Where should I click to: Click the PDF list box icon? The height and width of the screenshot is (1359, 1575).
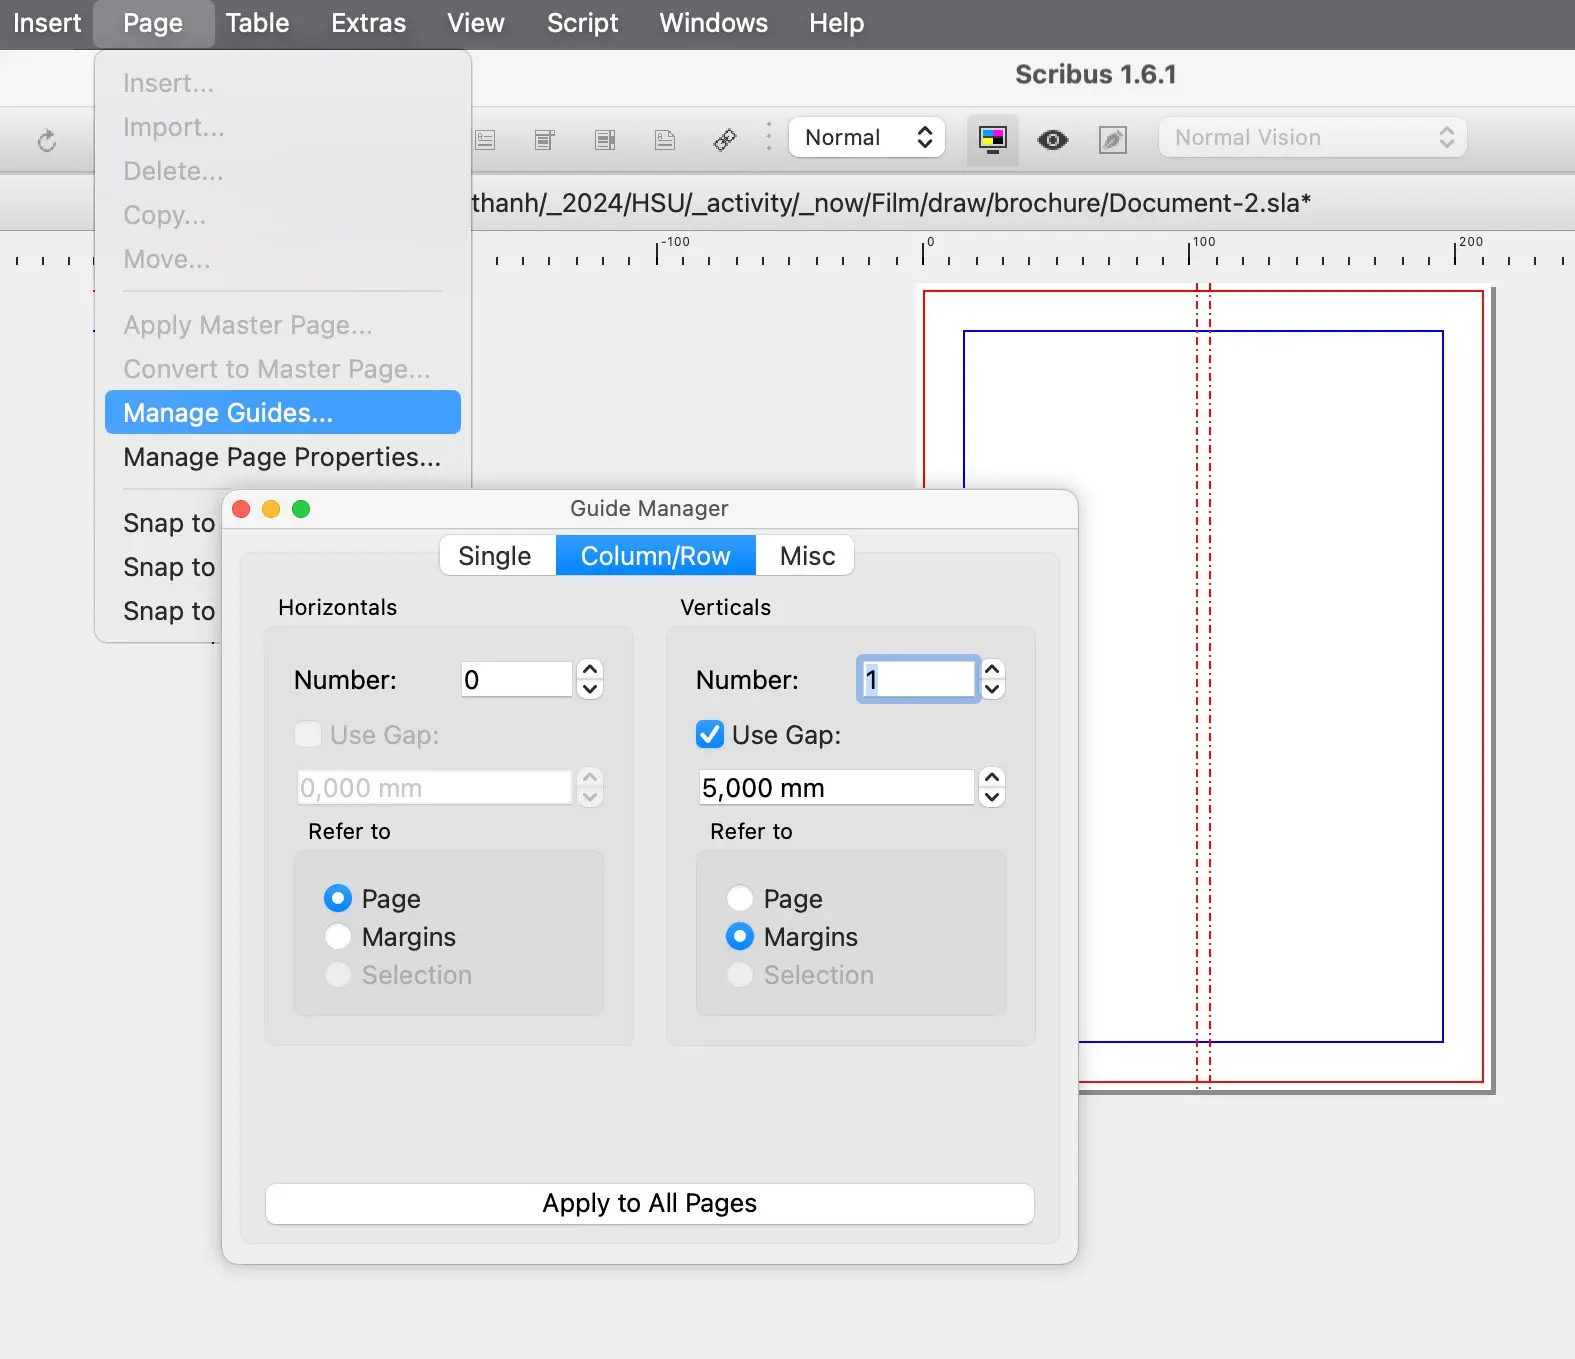(x=605, y=139)
